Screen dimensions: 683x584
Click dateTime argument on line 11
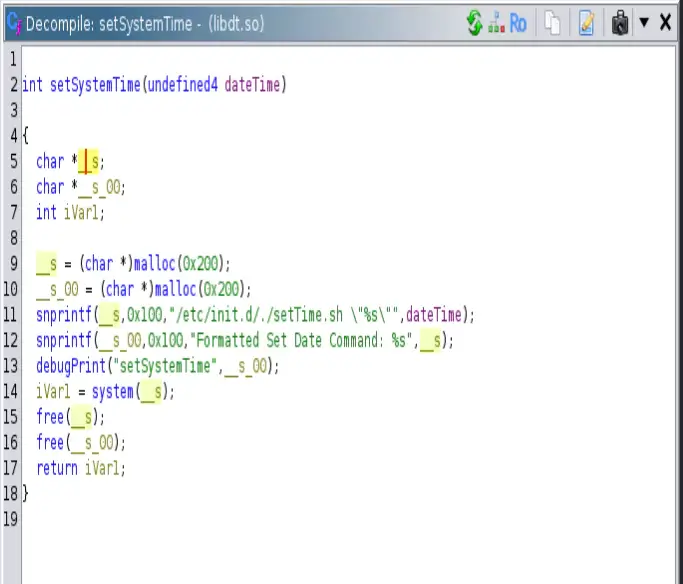point(433,315)
